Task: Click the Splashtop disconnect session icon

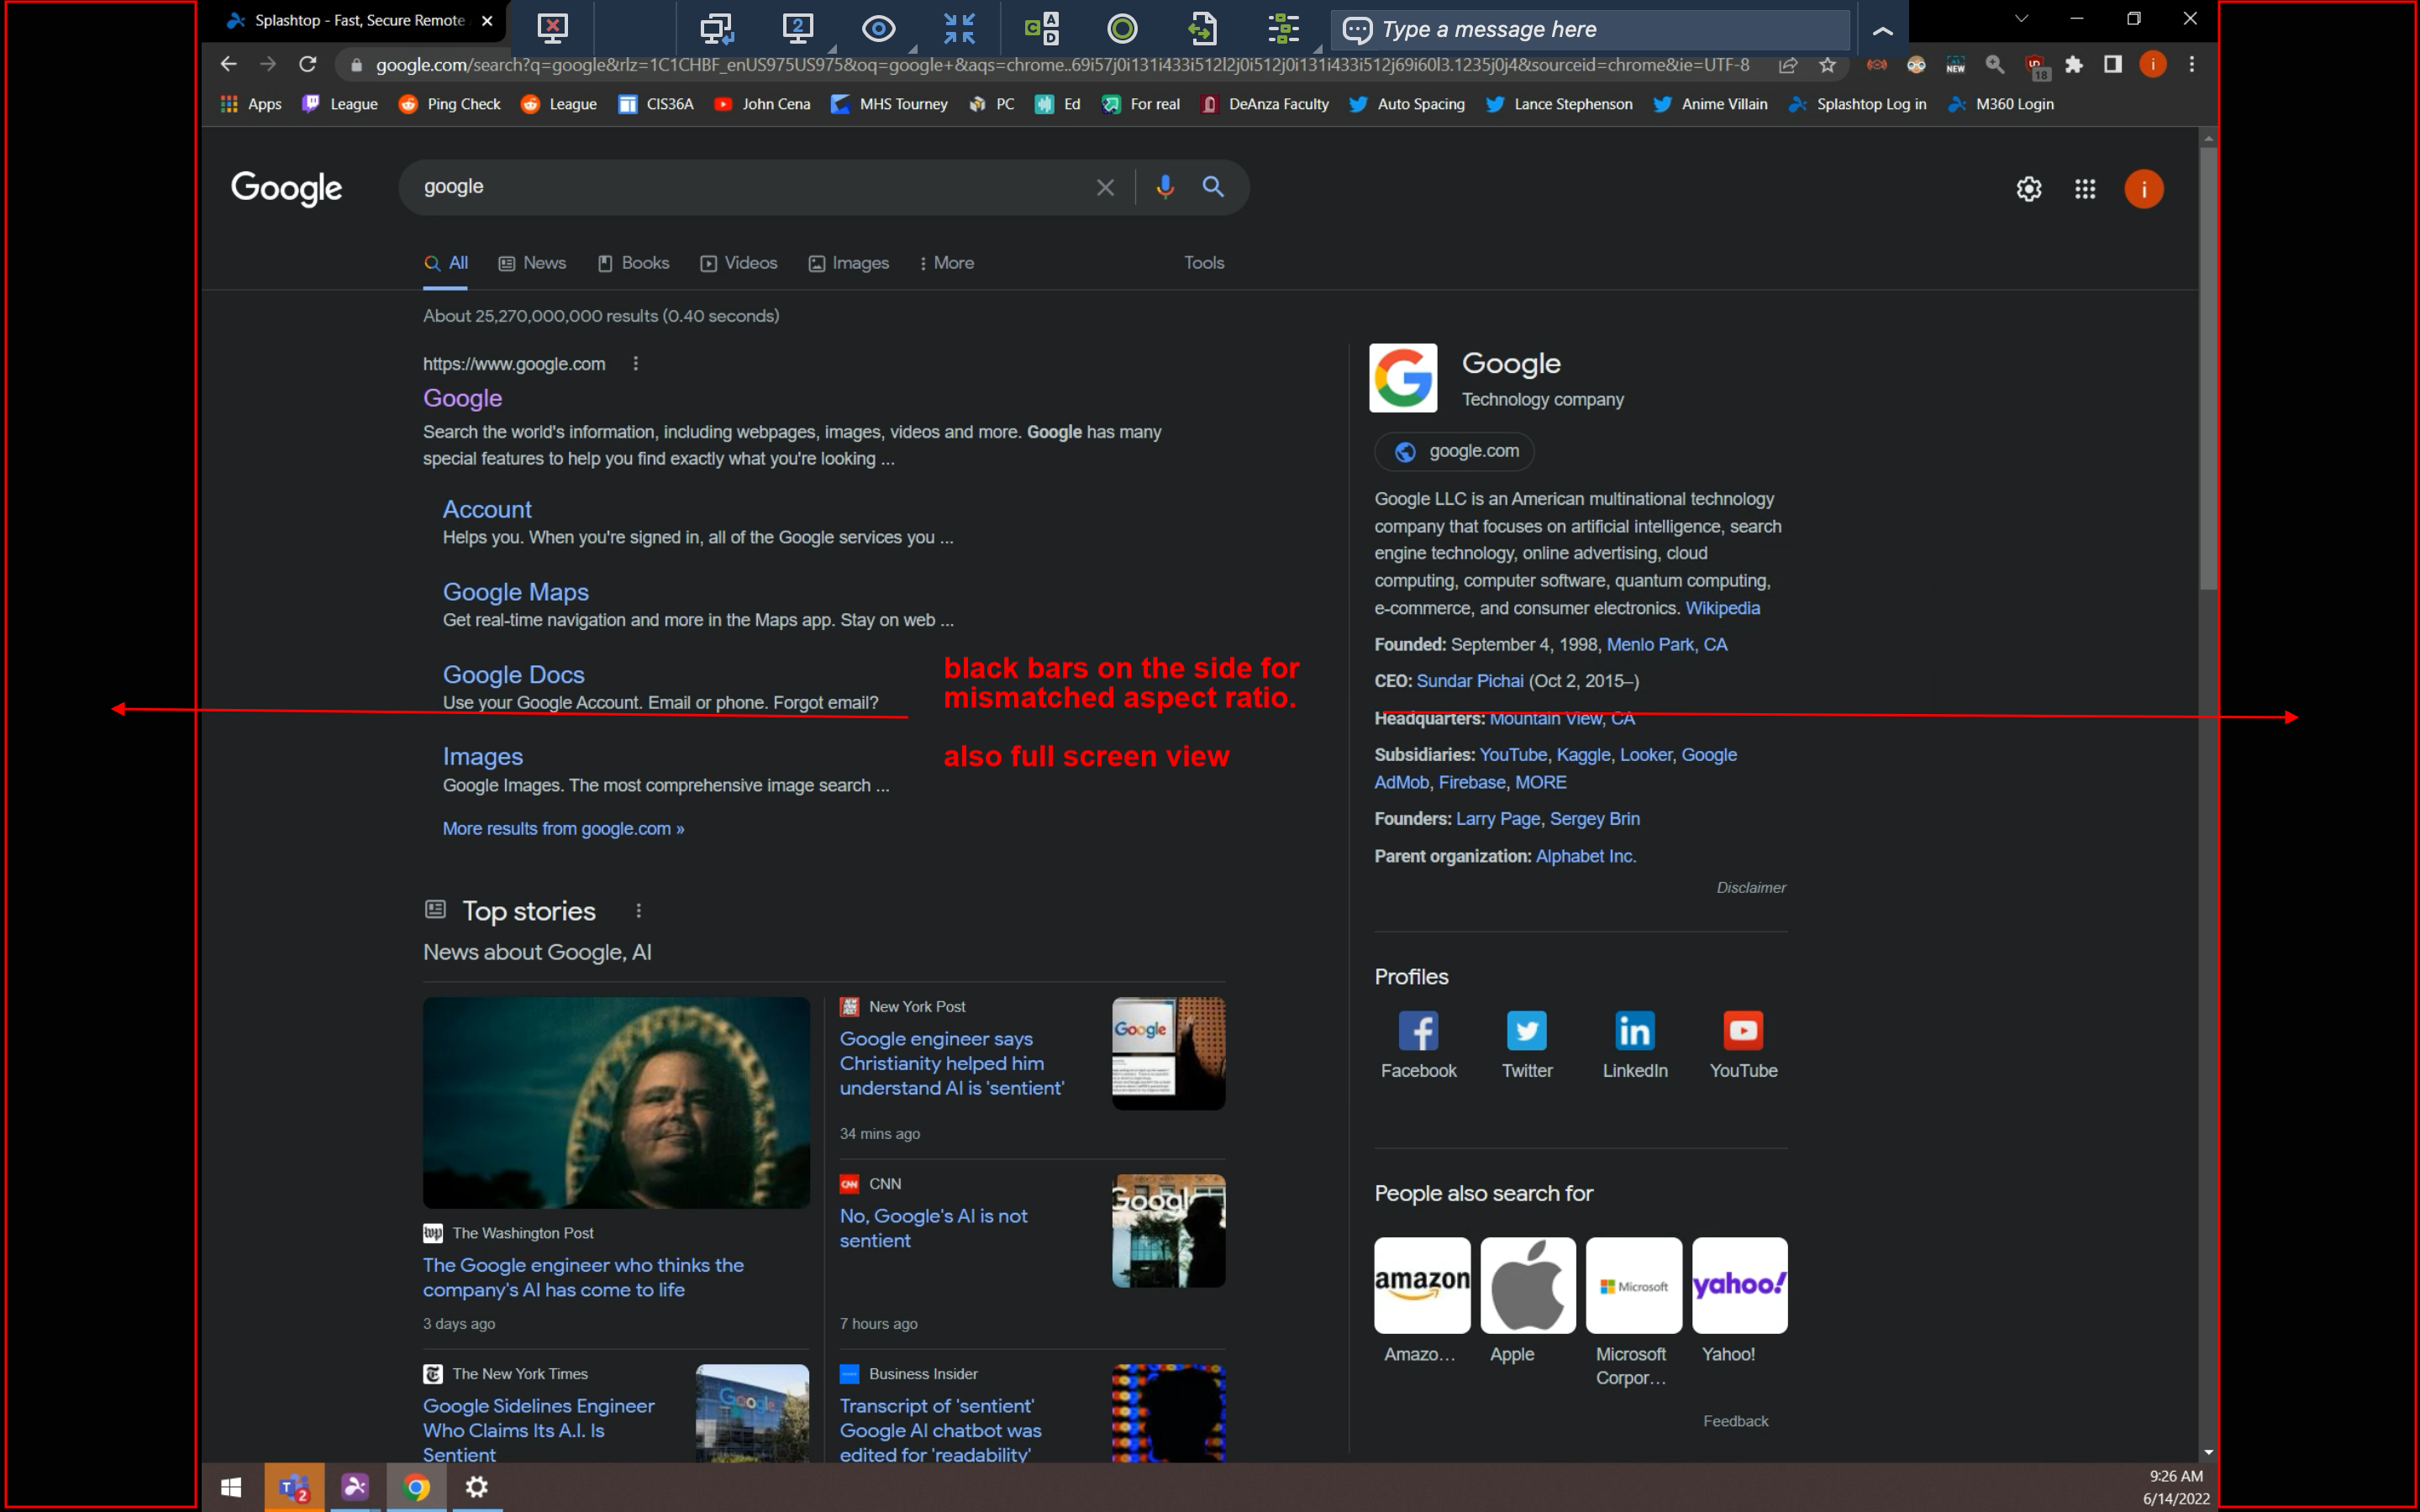Action: click(x=552, y=29)
